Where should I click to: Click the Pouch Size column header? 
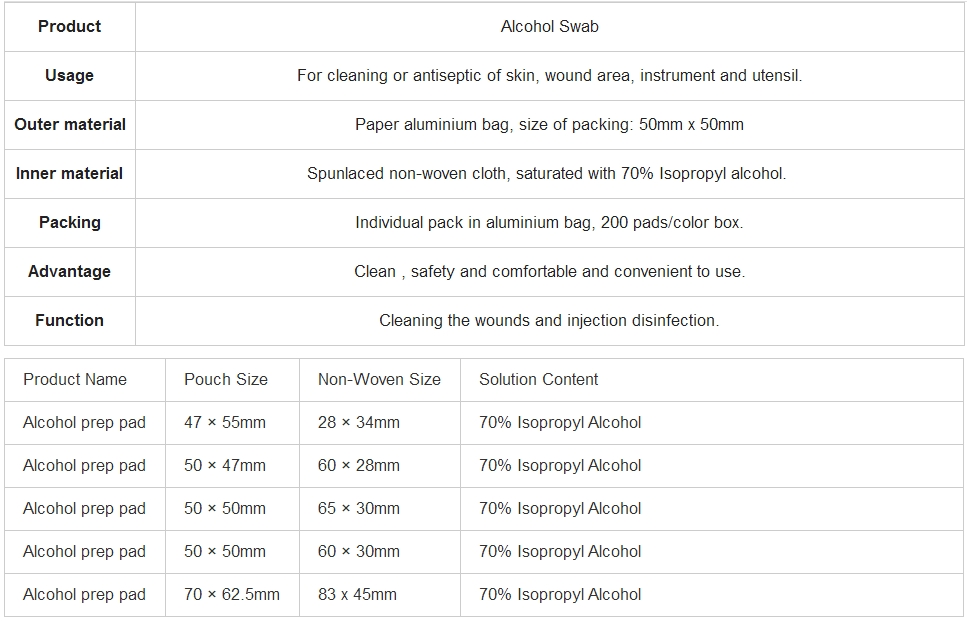226,379
